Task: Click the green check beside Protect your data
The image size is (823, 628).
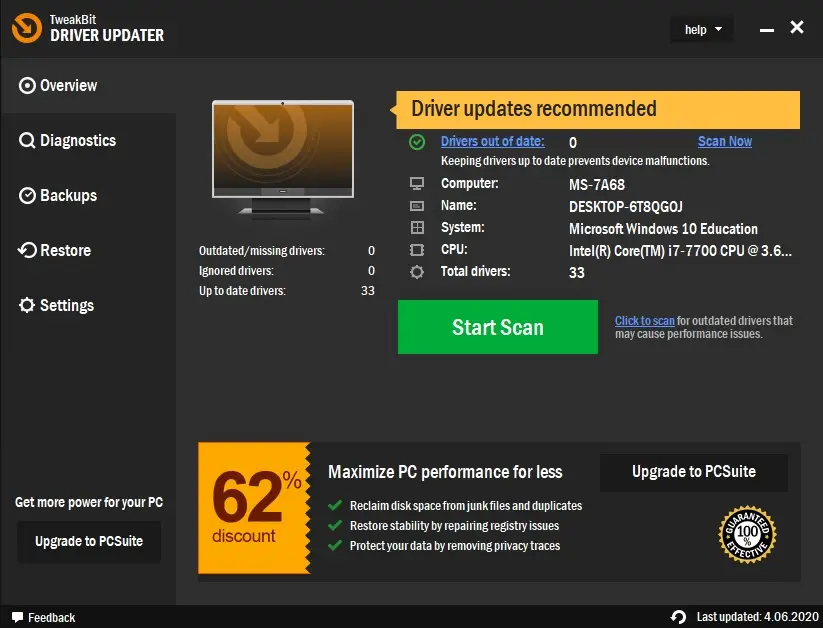Action: [335, 546]
